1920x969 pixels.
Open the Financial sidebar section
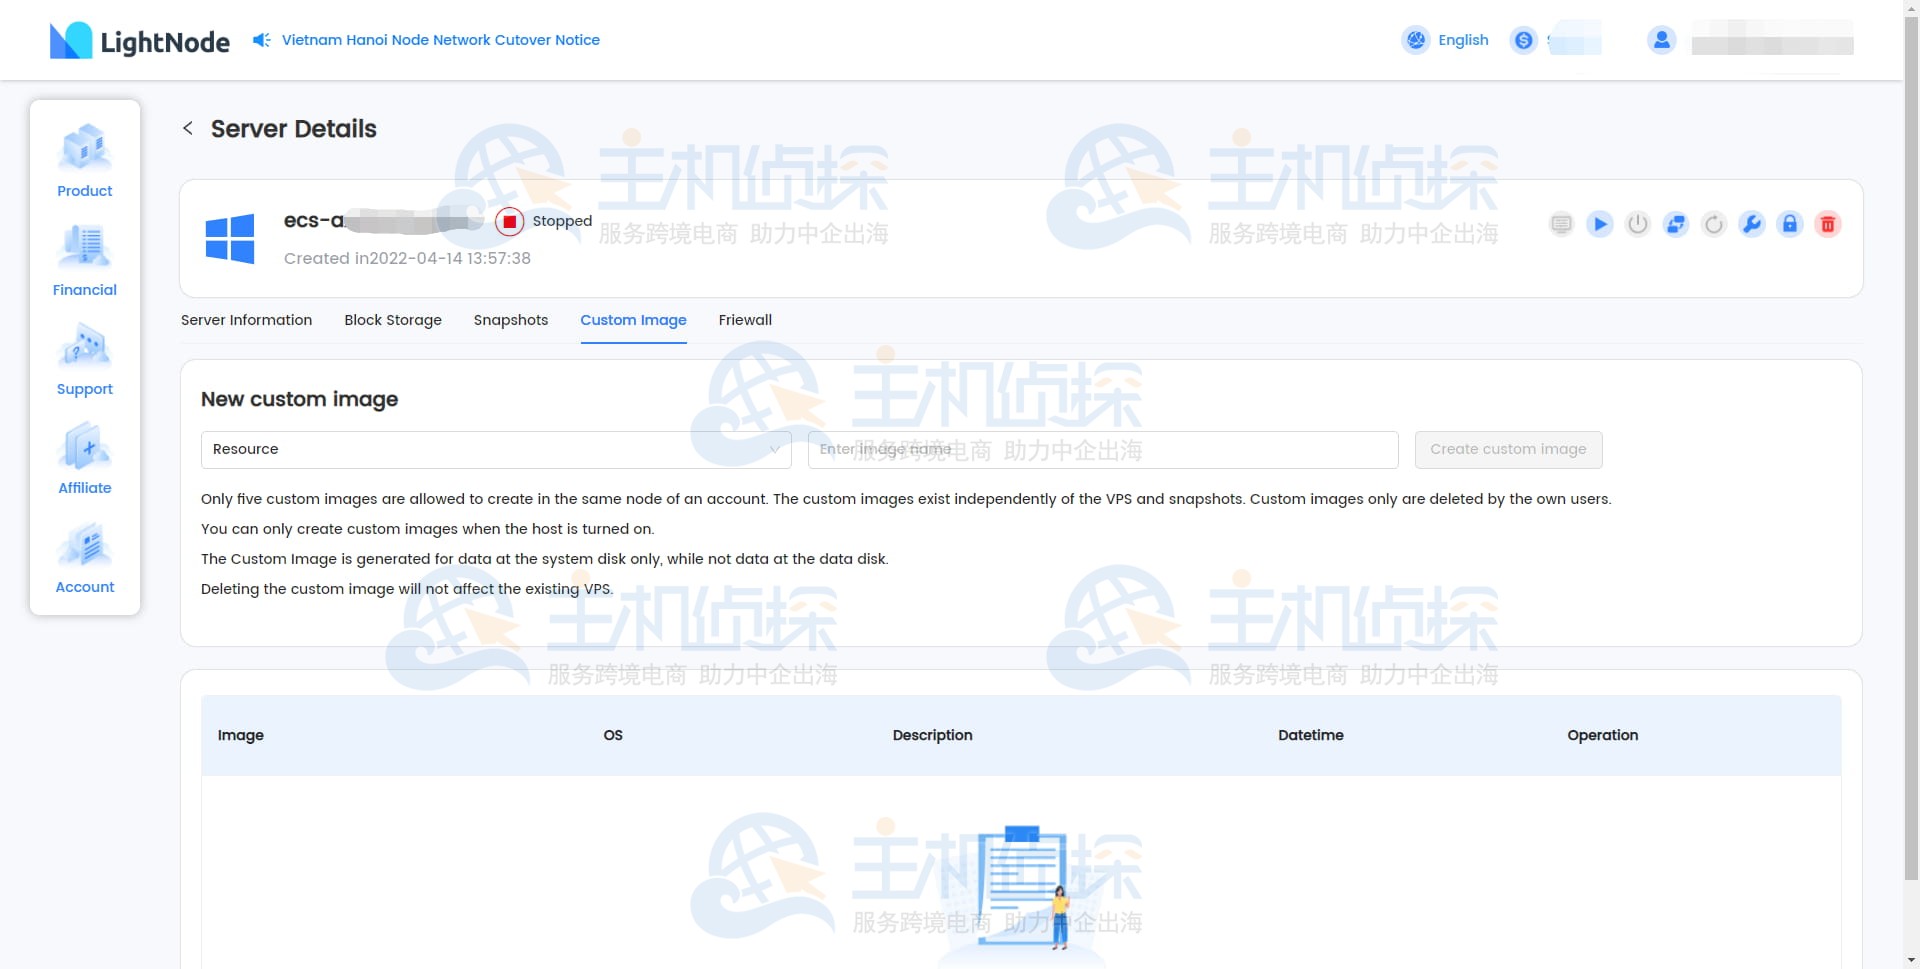[85, 260]
